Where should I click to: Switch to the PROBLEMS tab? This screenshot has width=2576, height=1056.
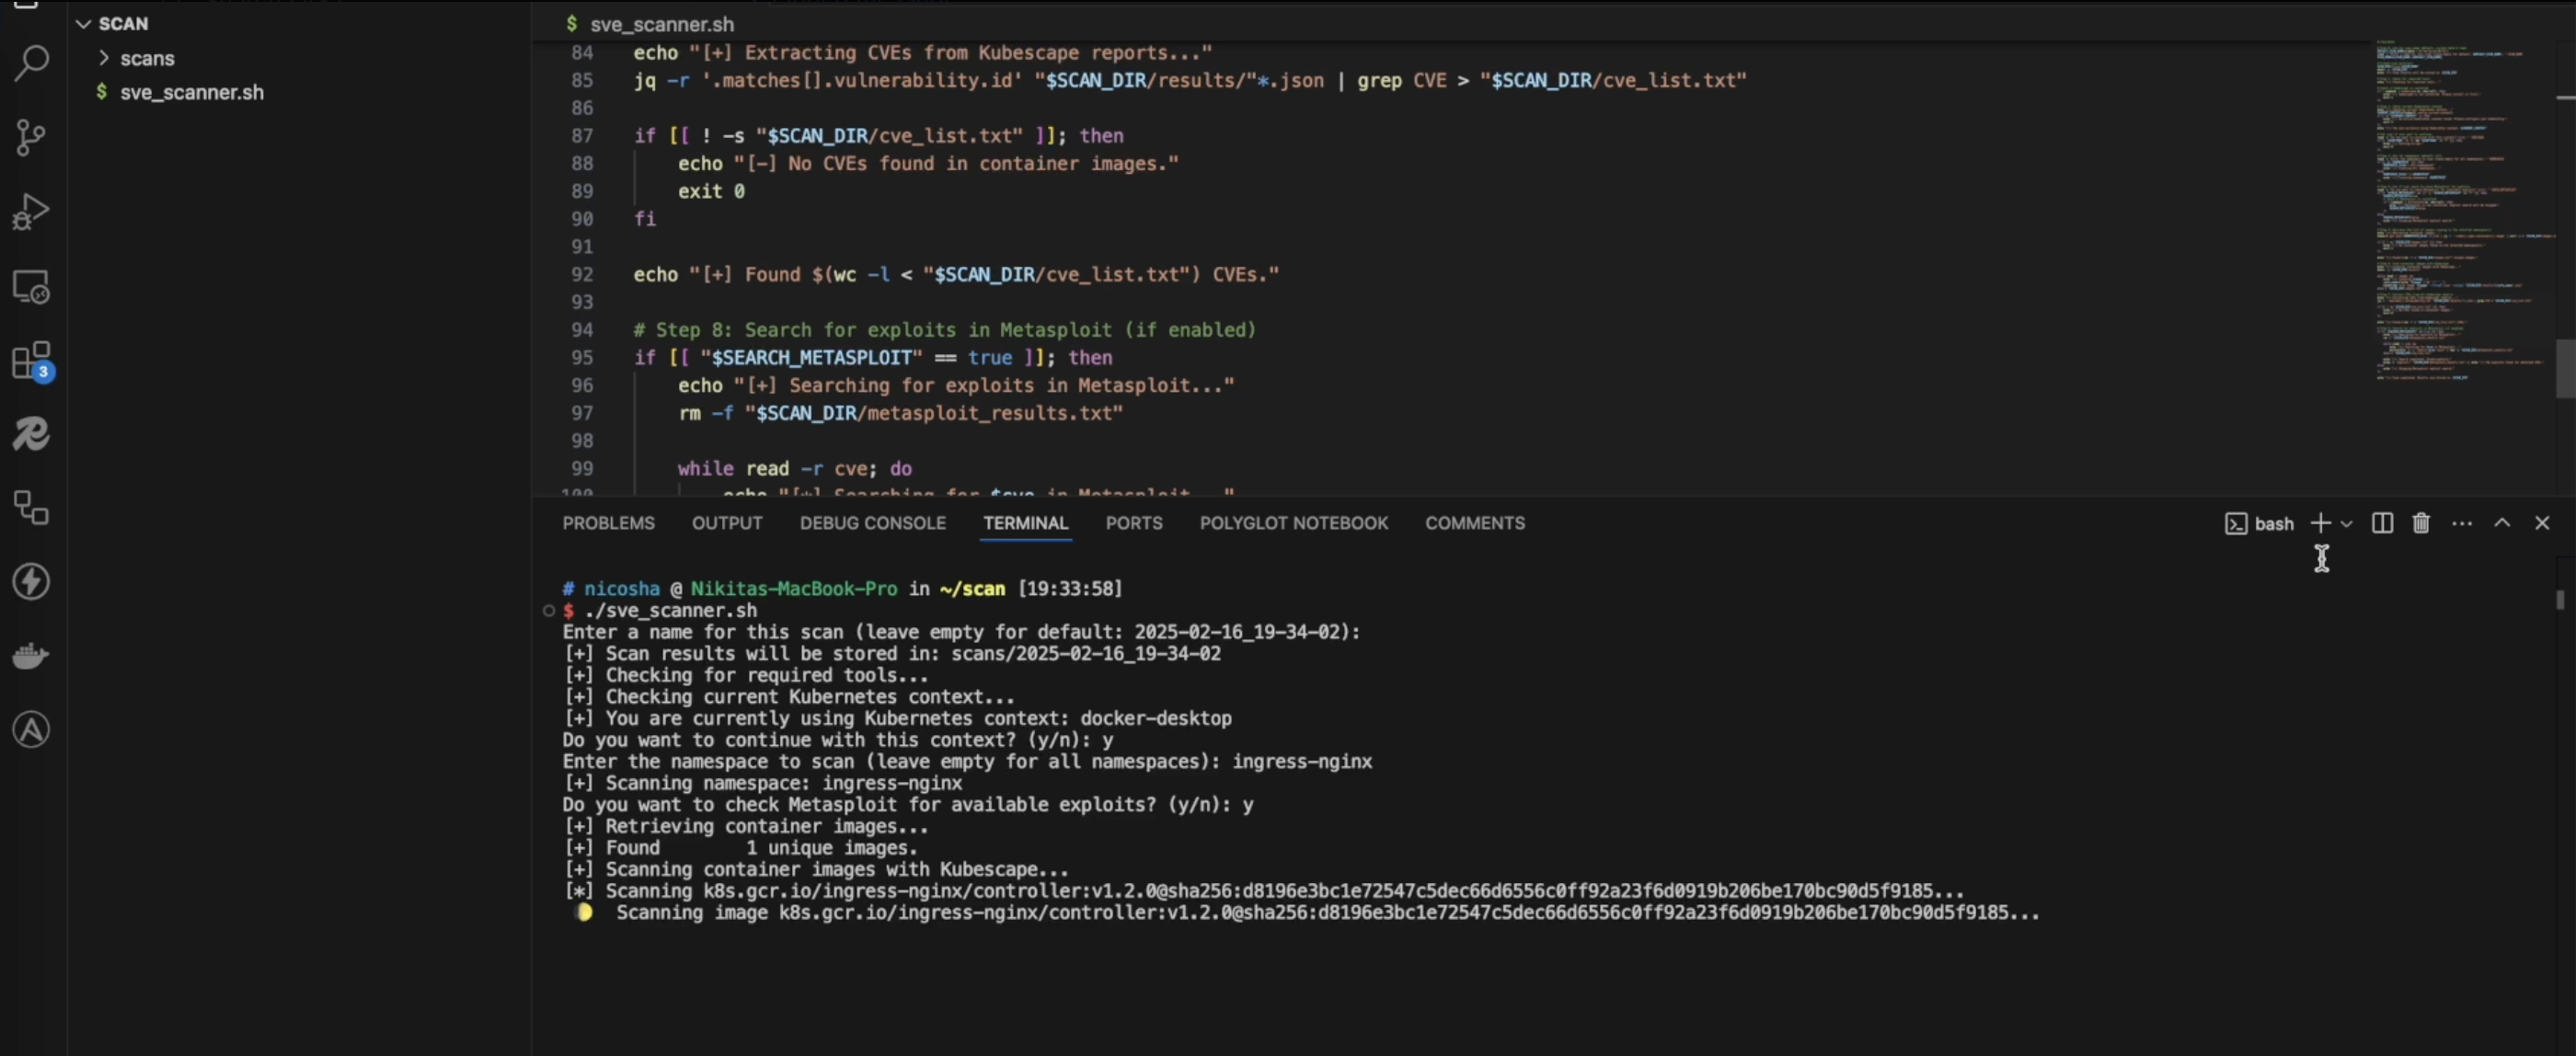(608, 523)
